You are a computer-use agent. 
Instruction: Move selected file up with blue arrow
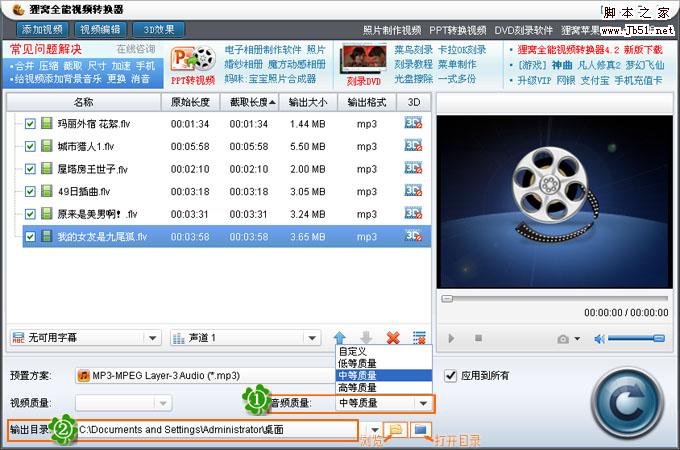[x=340, y=337]
